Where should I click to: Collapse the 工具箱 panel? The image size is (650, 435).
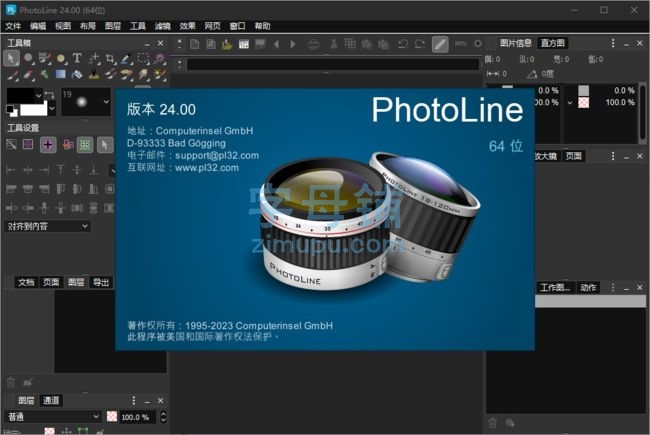tap(147, 44)
